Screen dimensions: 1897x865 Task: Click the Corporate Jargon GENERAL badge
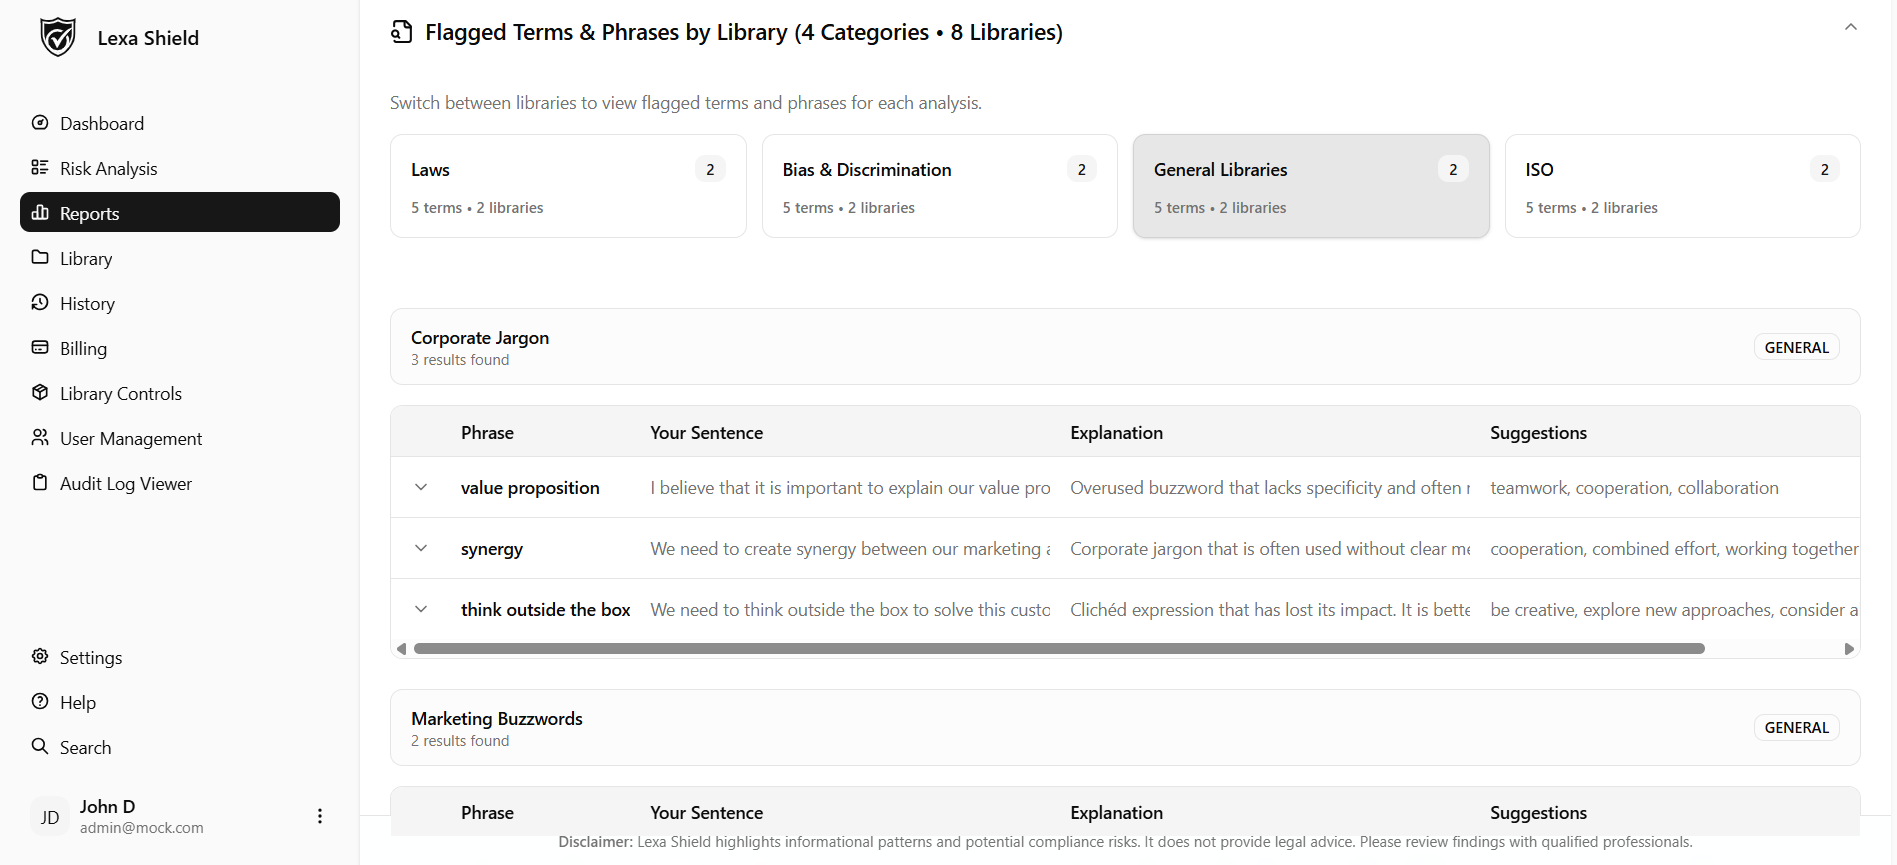[x=1796, y=347]
